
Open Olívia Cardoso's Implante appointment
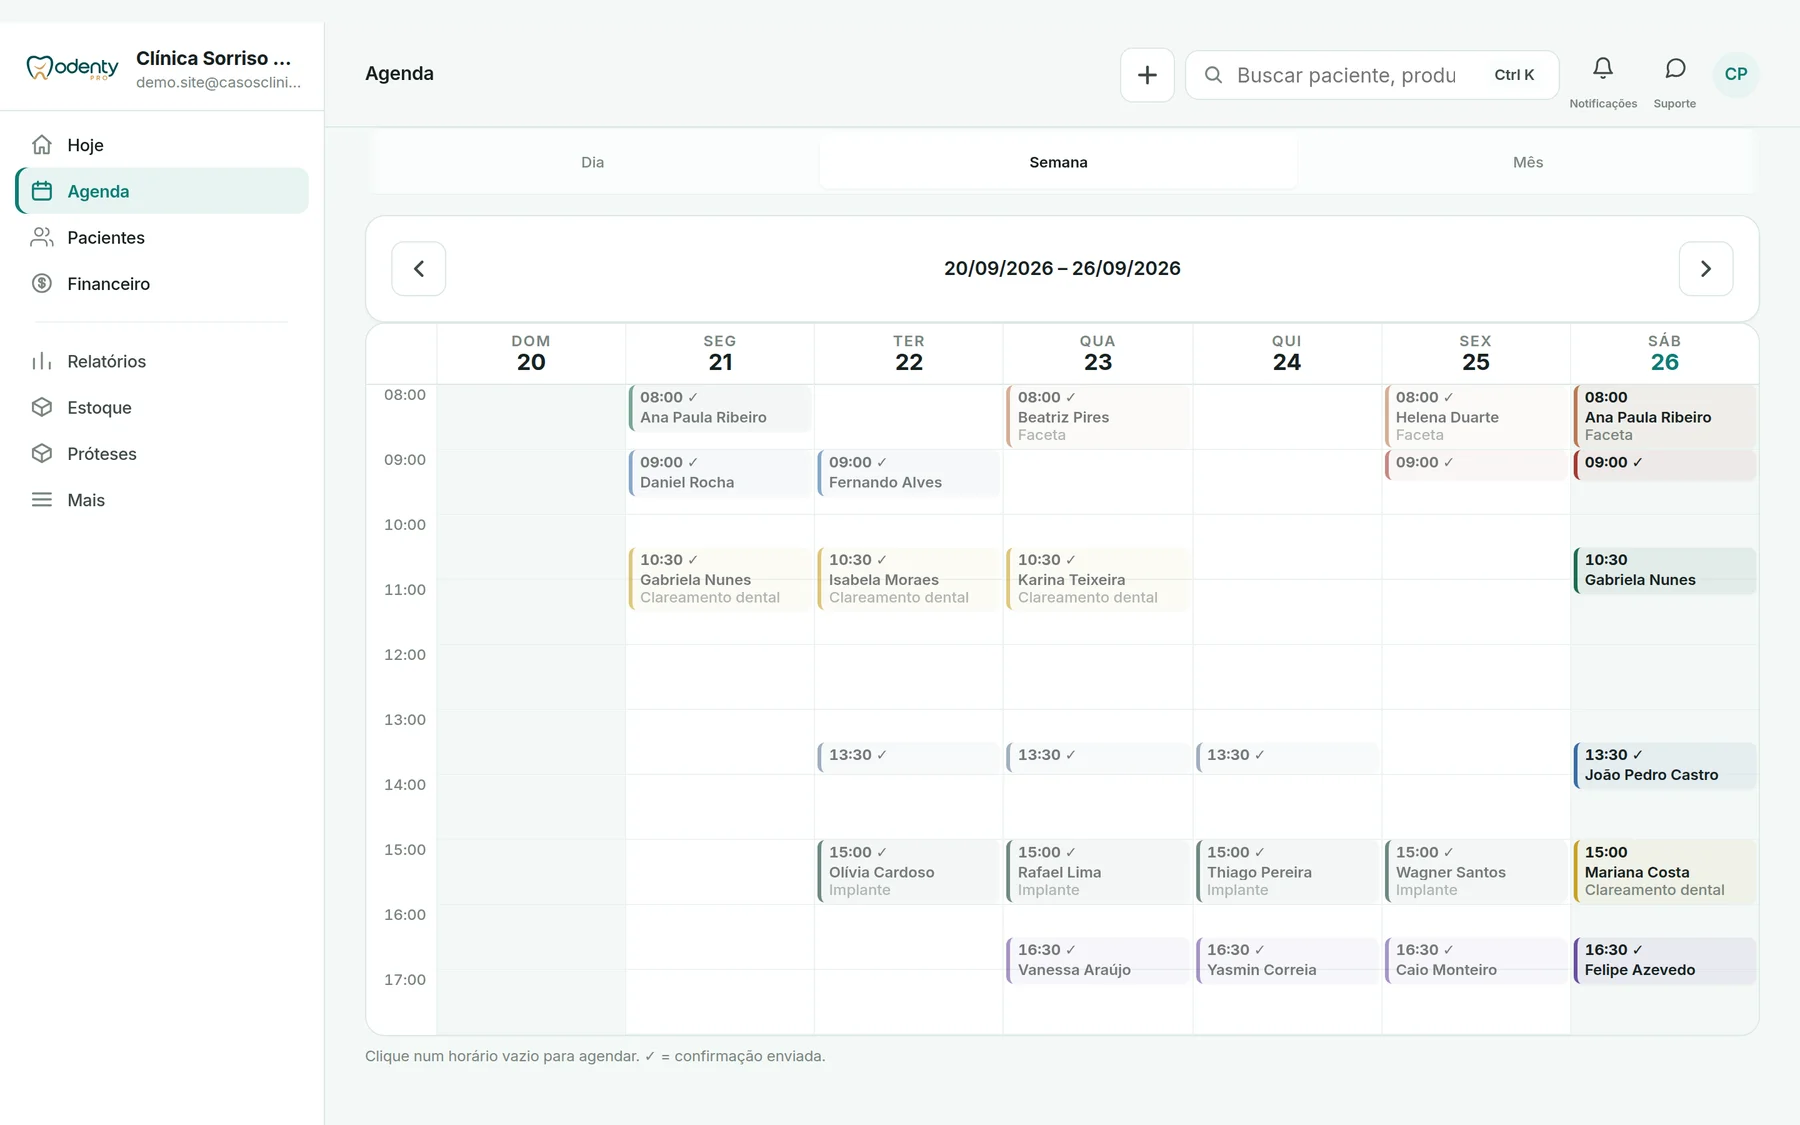909,871
